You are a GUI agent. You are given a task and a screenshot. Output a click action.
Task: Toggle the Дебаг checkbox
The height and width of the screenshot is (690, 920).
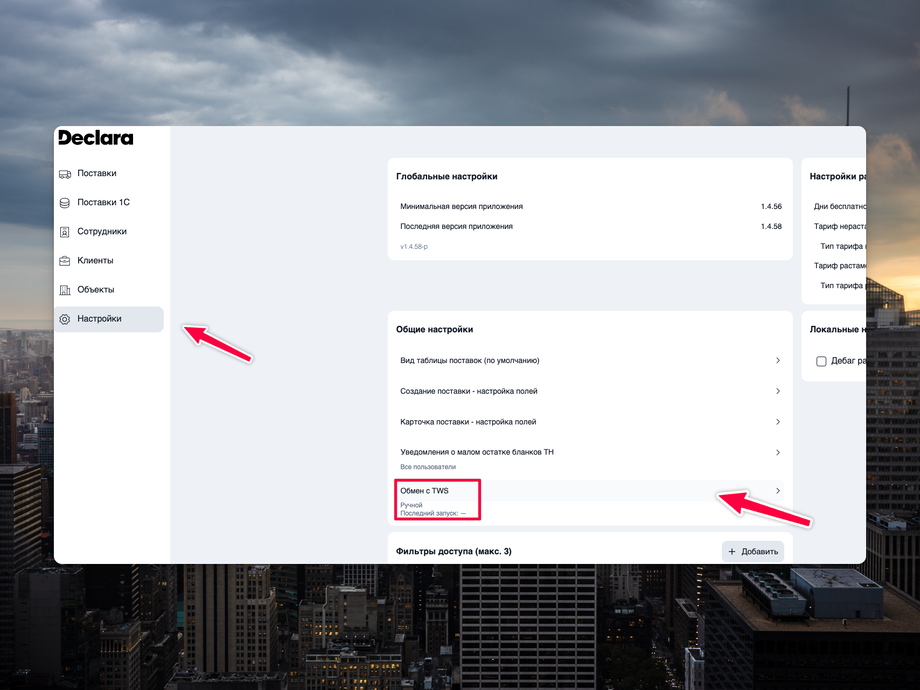pyautogui.click(x=821, y=361)
